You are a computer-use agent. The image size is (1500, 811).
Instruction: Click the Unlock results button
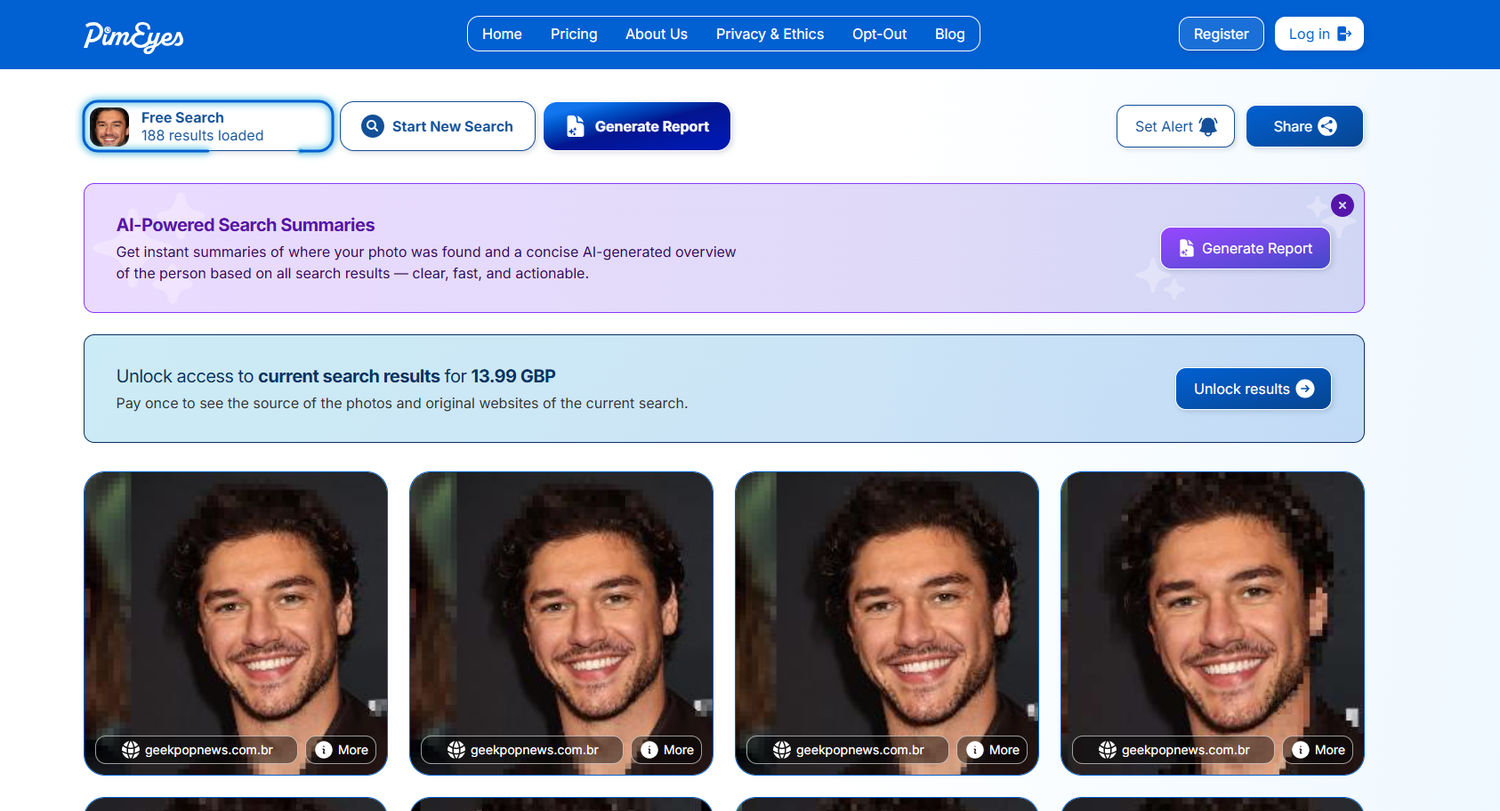1253,389
